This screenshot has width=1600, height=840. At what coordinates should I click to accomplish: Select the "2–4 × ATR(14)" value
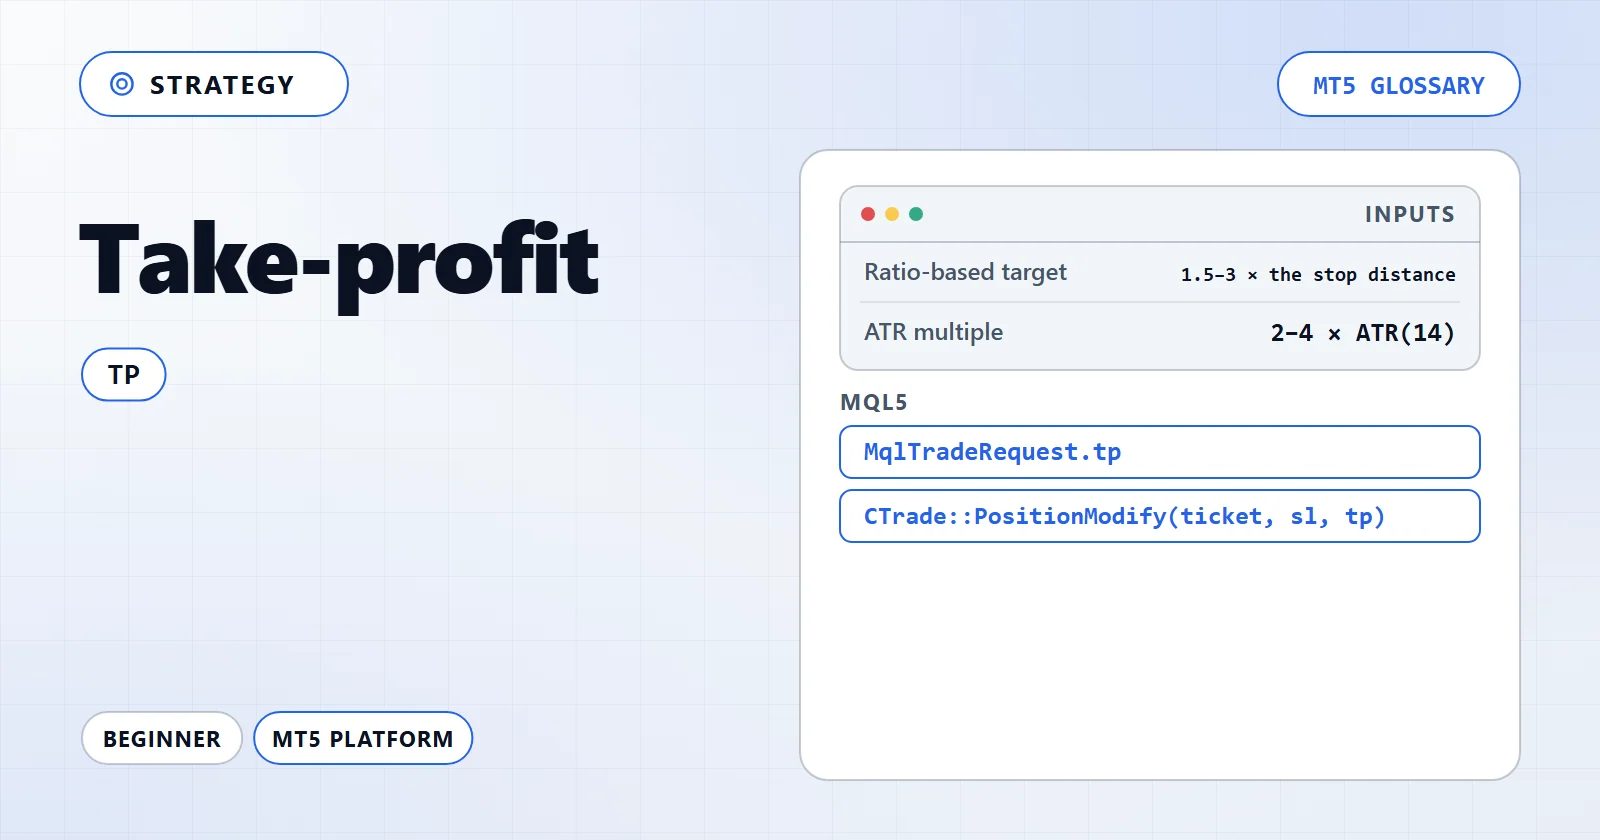point(1362,333)
